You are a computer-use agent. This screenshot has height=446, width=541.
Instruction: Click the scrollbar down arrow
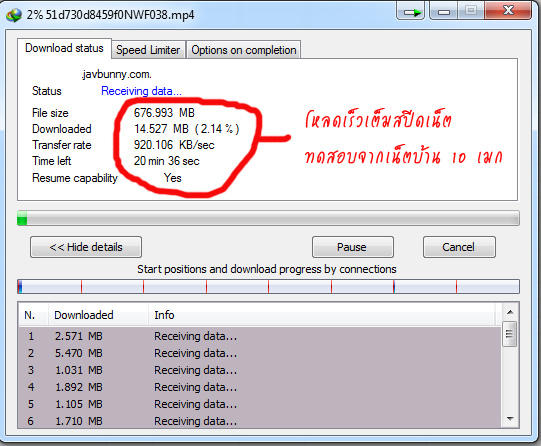click(510, 419)
